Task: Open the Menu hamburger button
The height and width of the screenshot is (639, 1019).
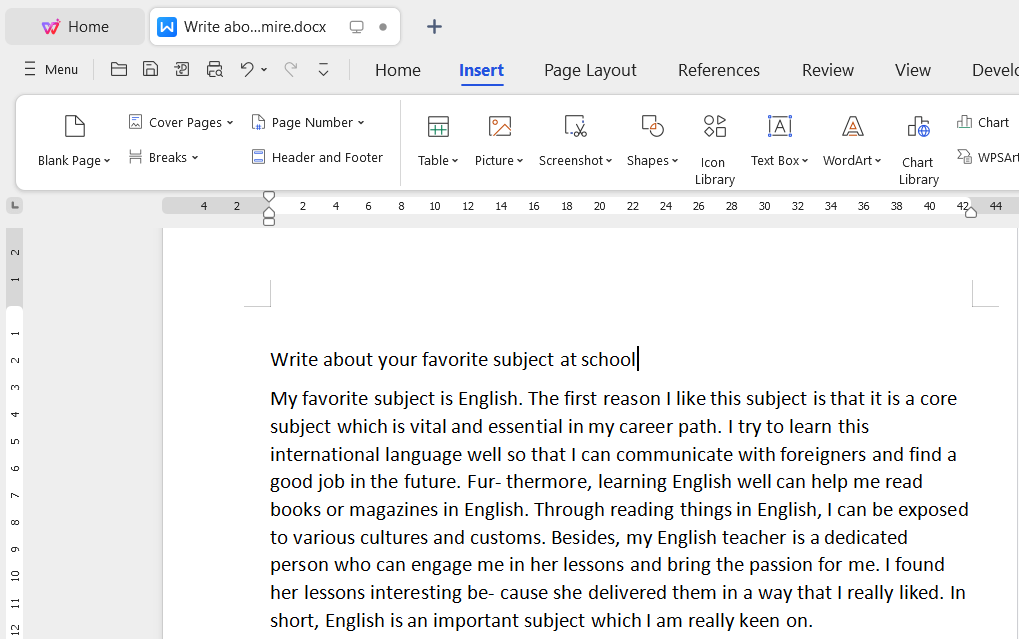Action: tap(51, 70)
